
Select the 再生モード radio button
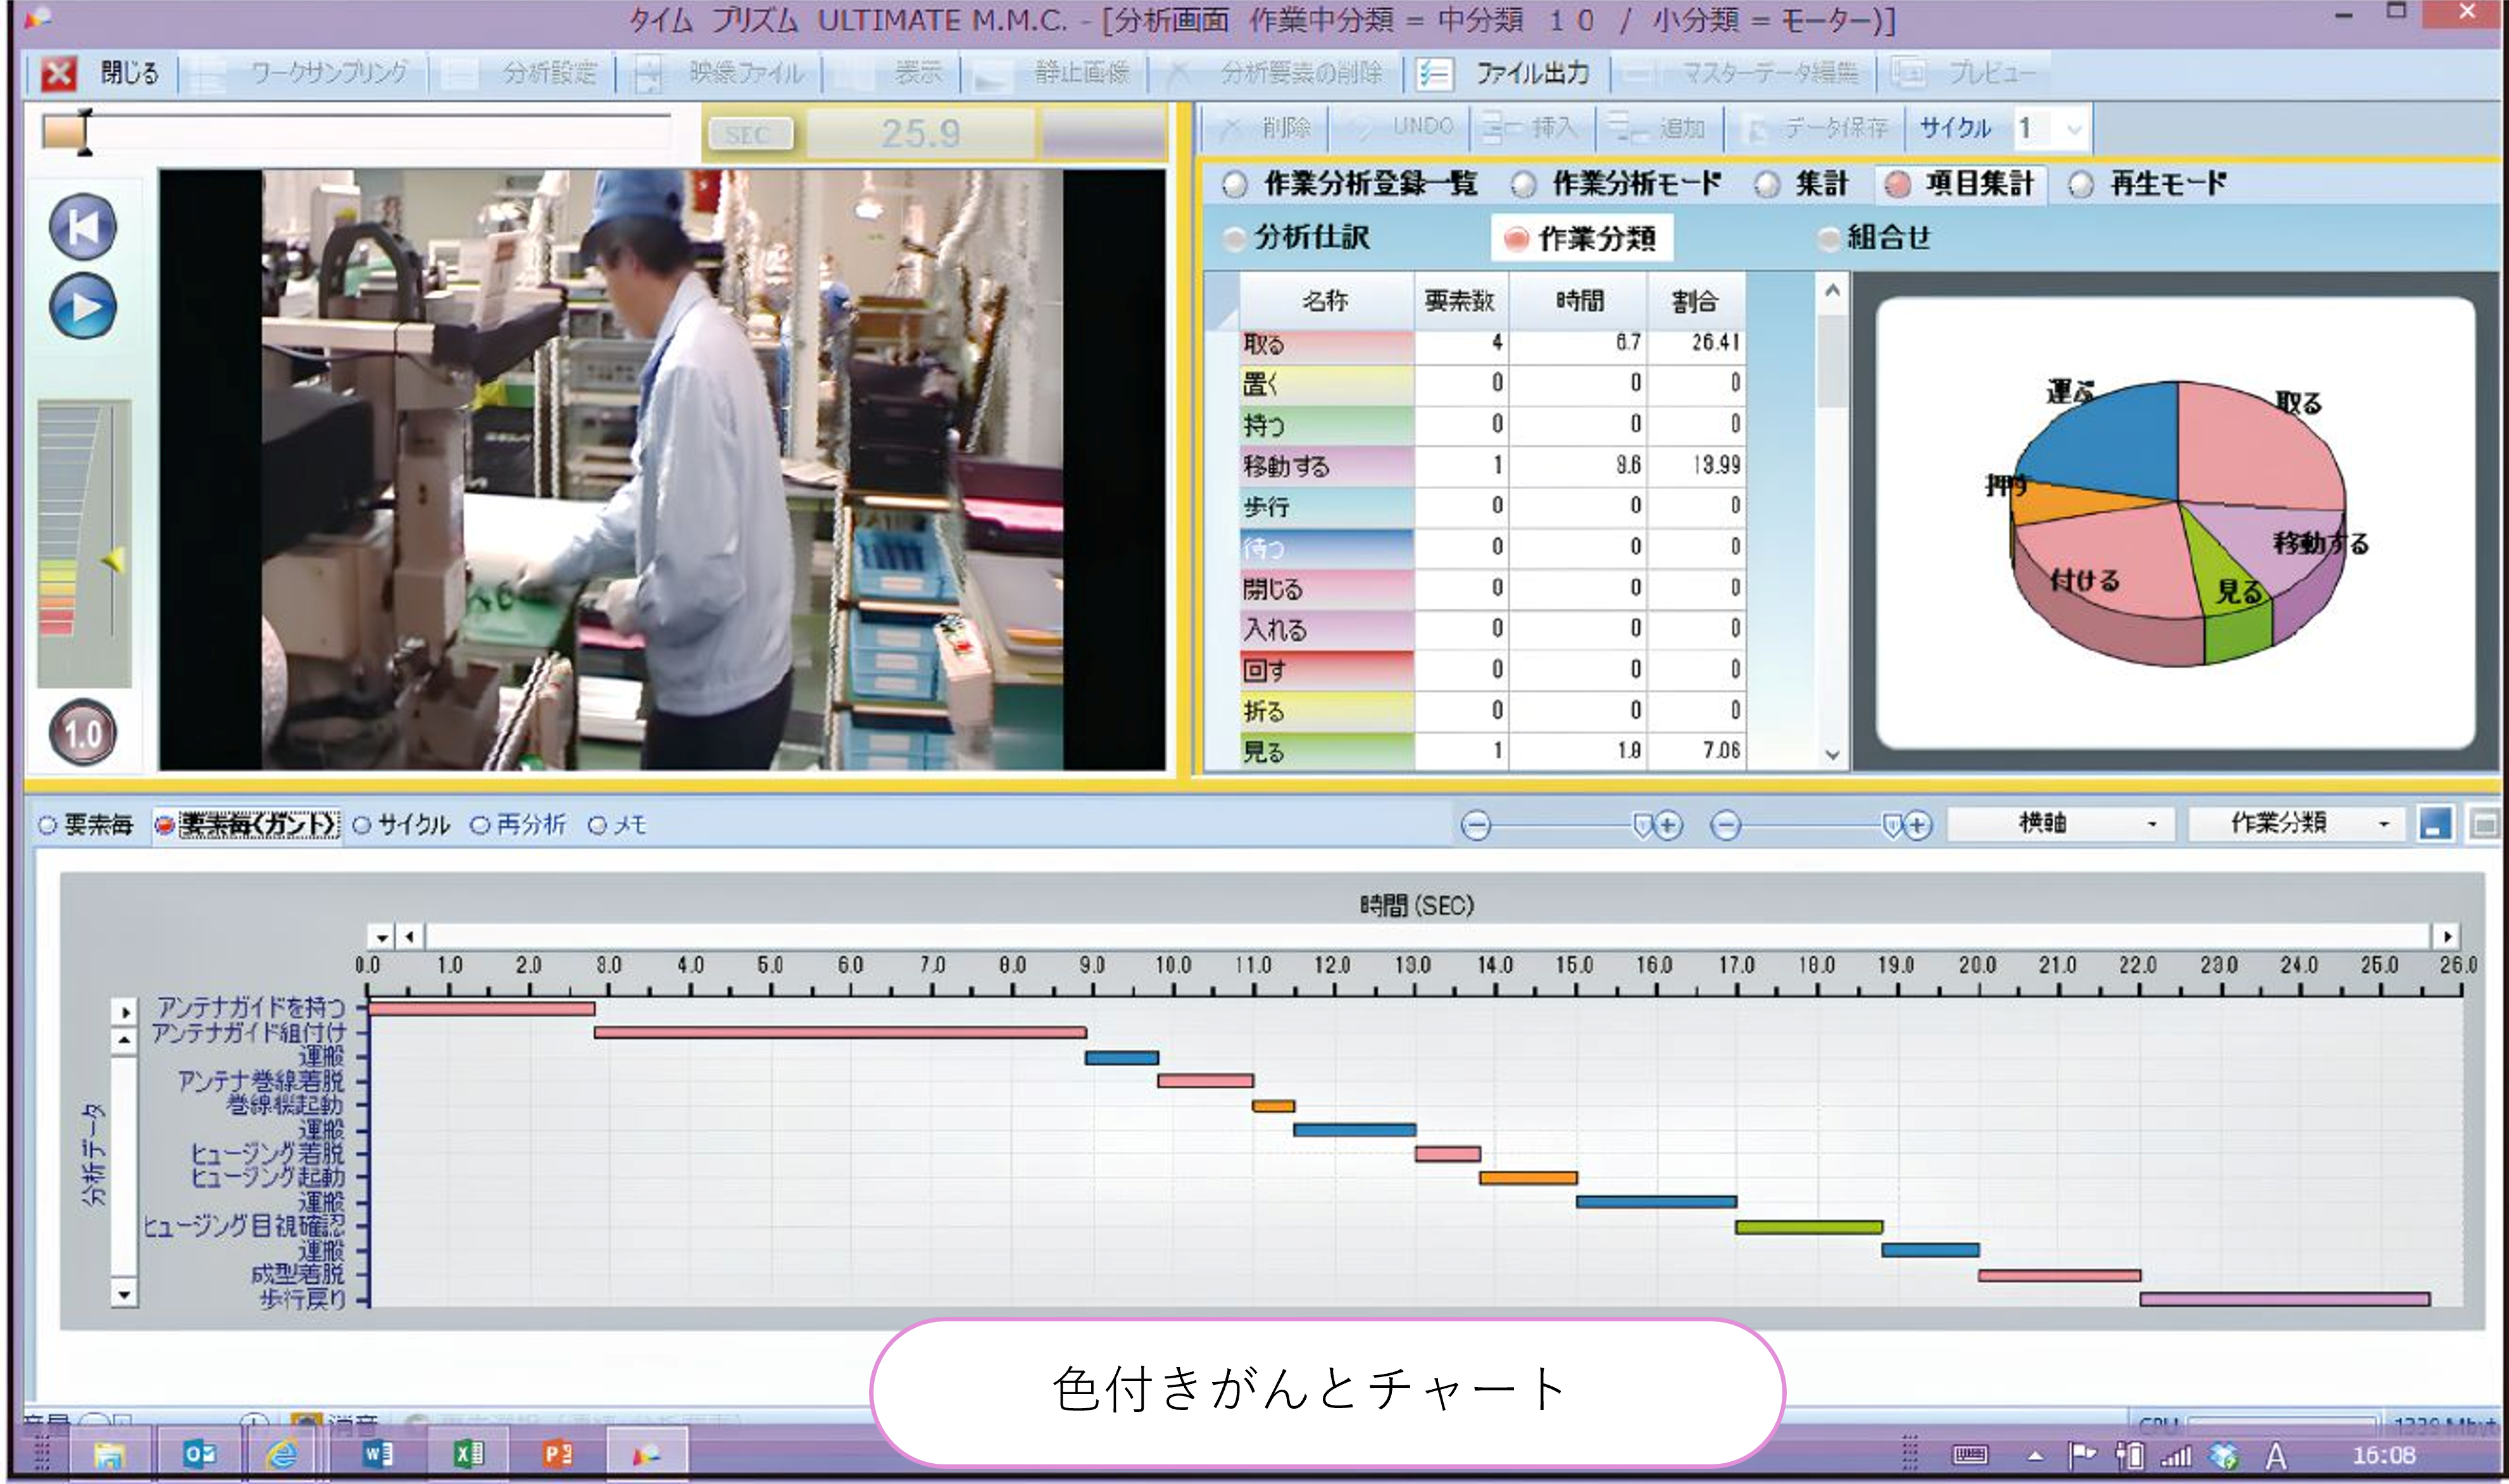click(x=2082, y=185)
